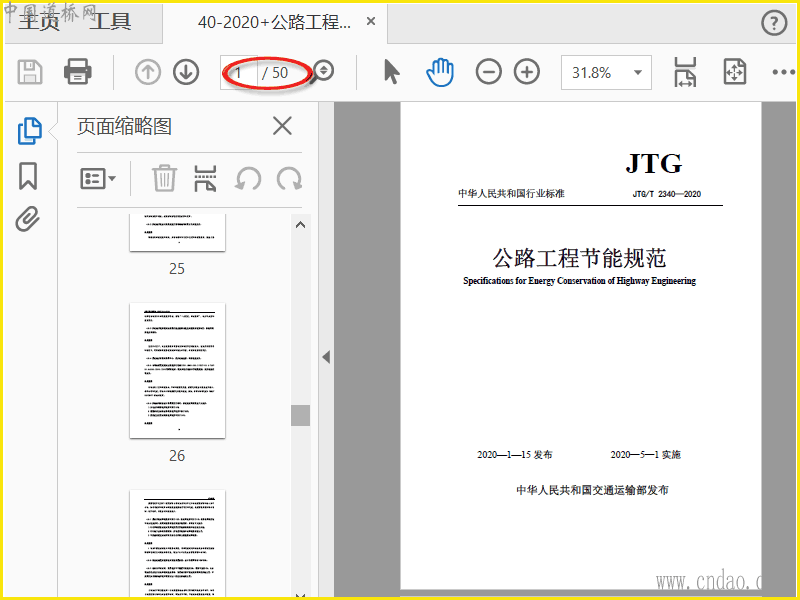Select the arrow selection tool

[391, 71]
